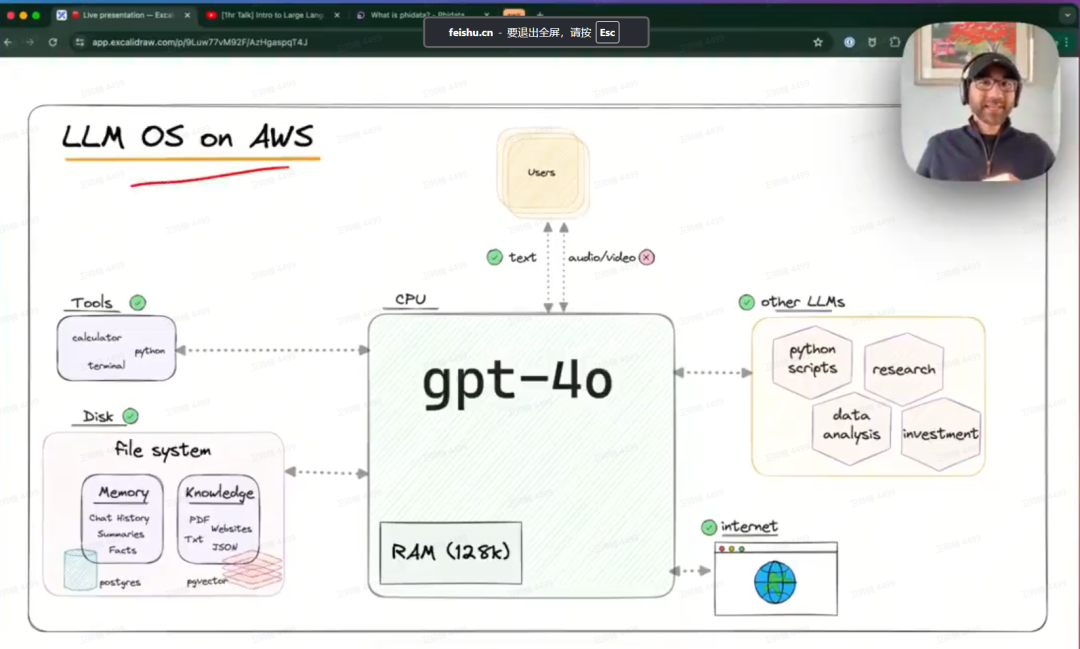1080x649 pixels.
Task: Click the Esc key in fullscreen notice
Action: 607,32
